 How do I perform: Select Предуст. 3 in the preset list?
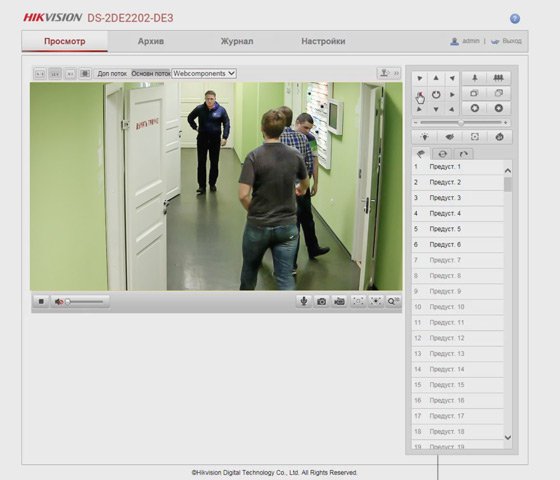pos(458,198)
